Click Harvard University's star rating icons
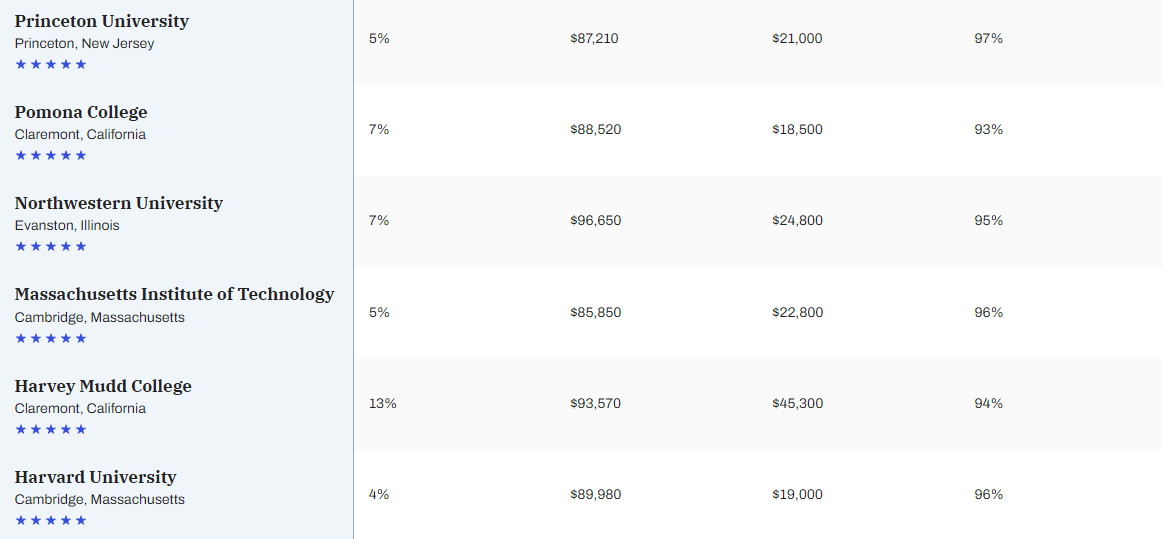This screenshot has width=1163, height=539. coord(51,521)
